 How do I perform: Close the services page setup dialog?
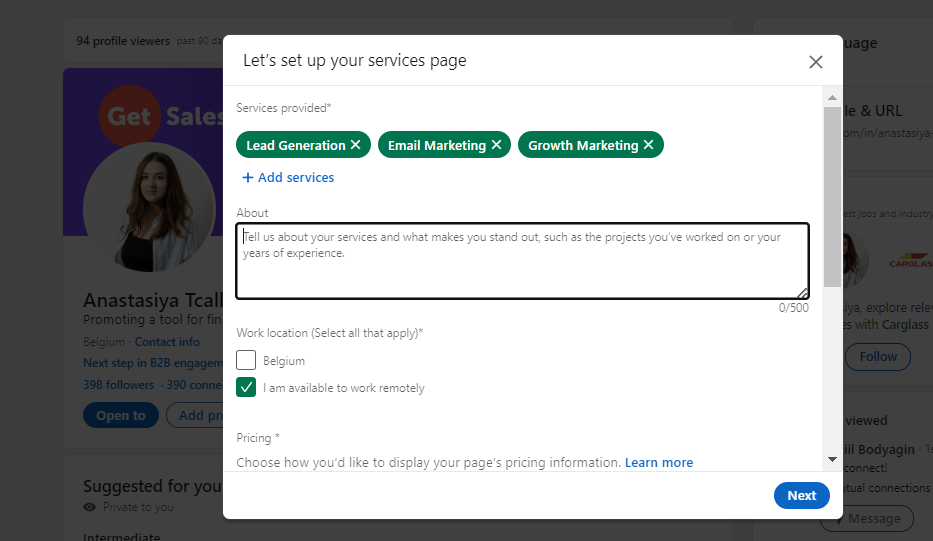[x=815, y=62]
